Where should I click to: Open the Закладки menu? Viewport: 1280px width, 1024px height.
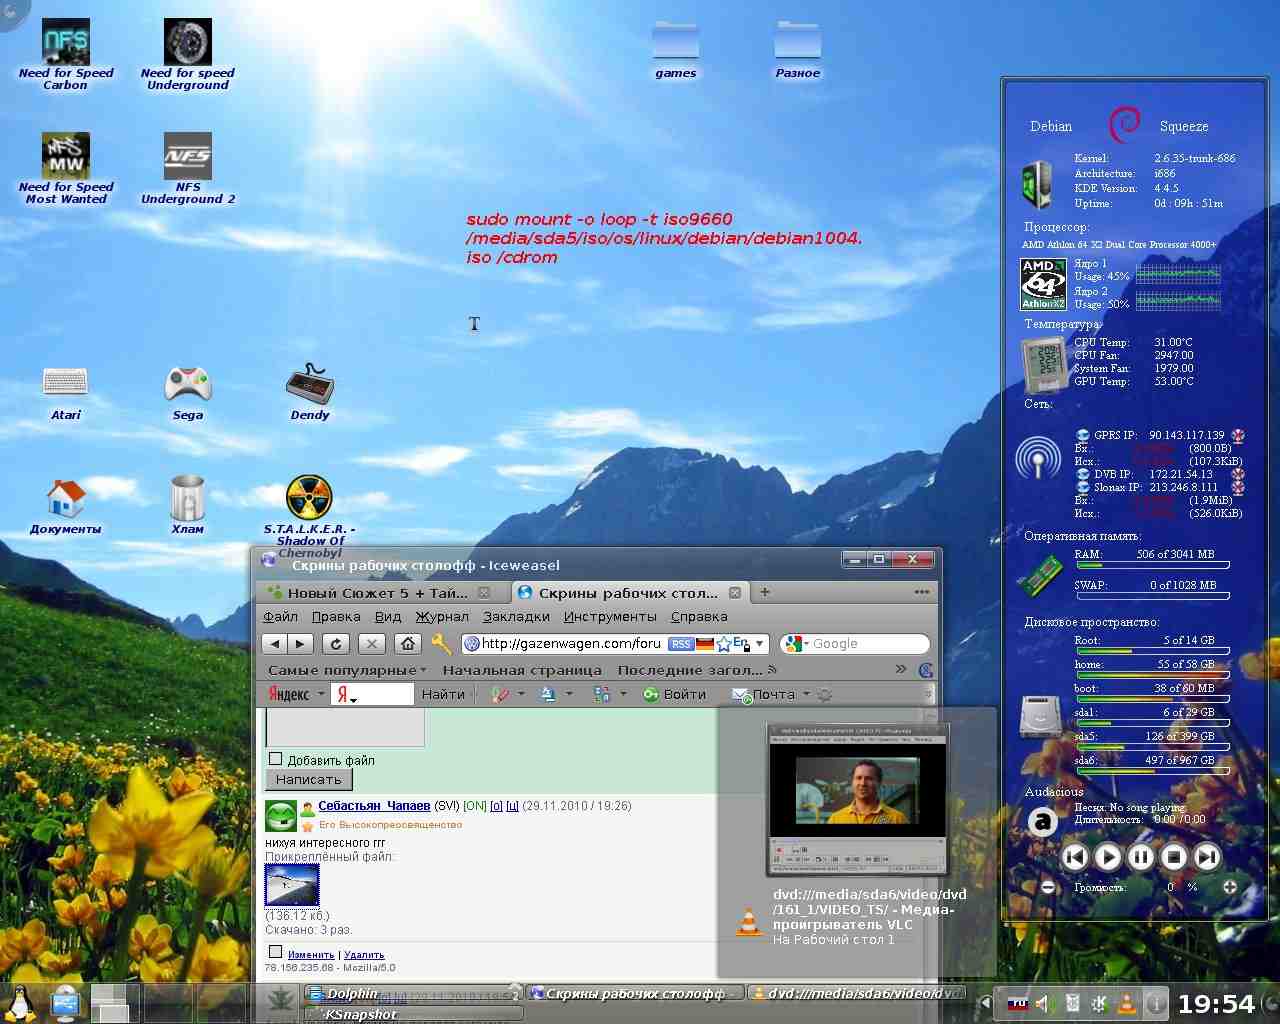point(516,616)
